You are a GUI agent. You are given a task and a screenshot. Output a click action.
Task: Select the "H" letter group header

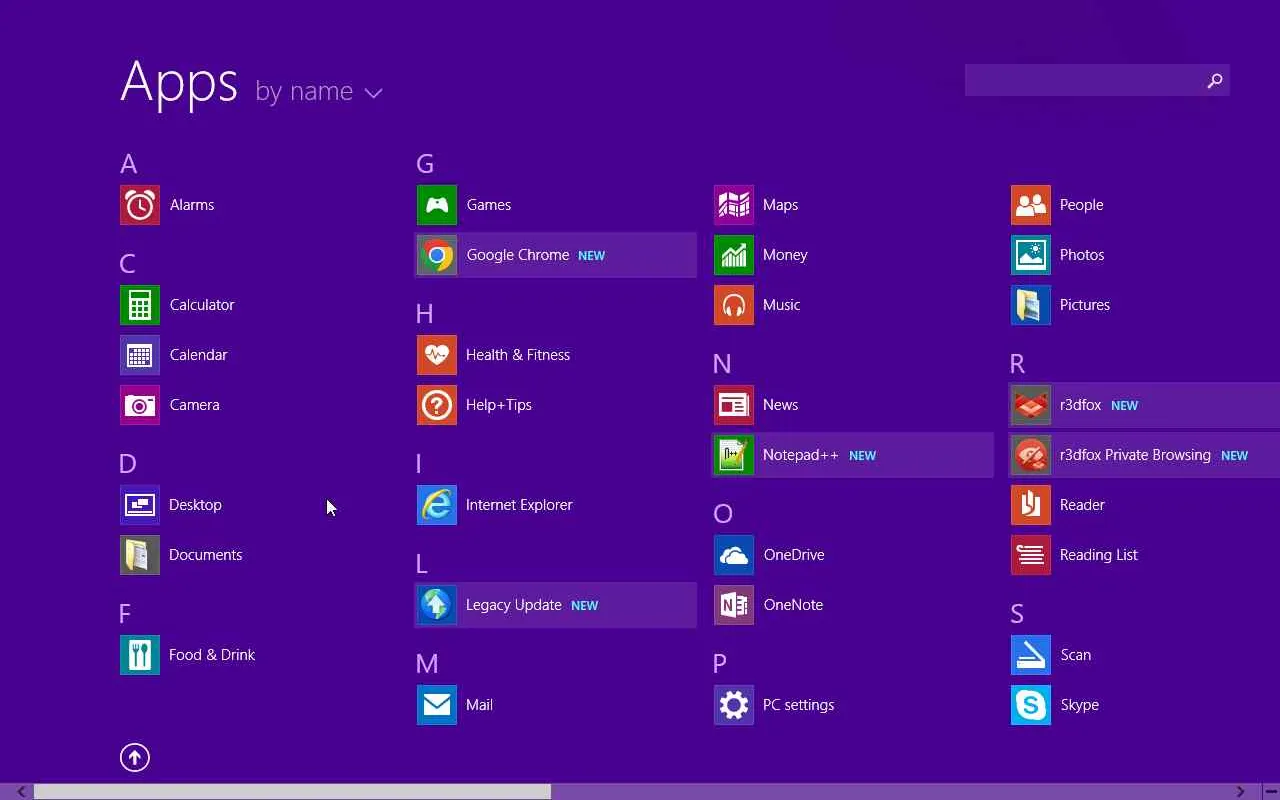425,314
